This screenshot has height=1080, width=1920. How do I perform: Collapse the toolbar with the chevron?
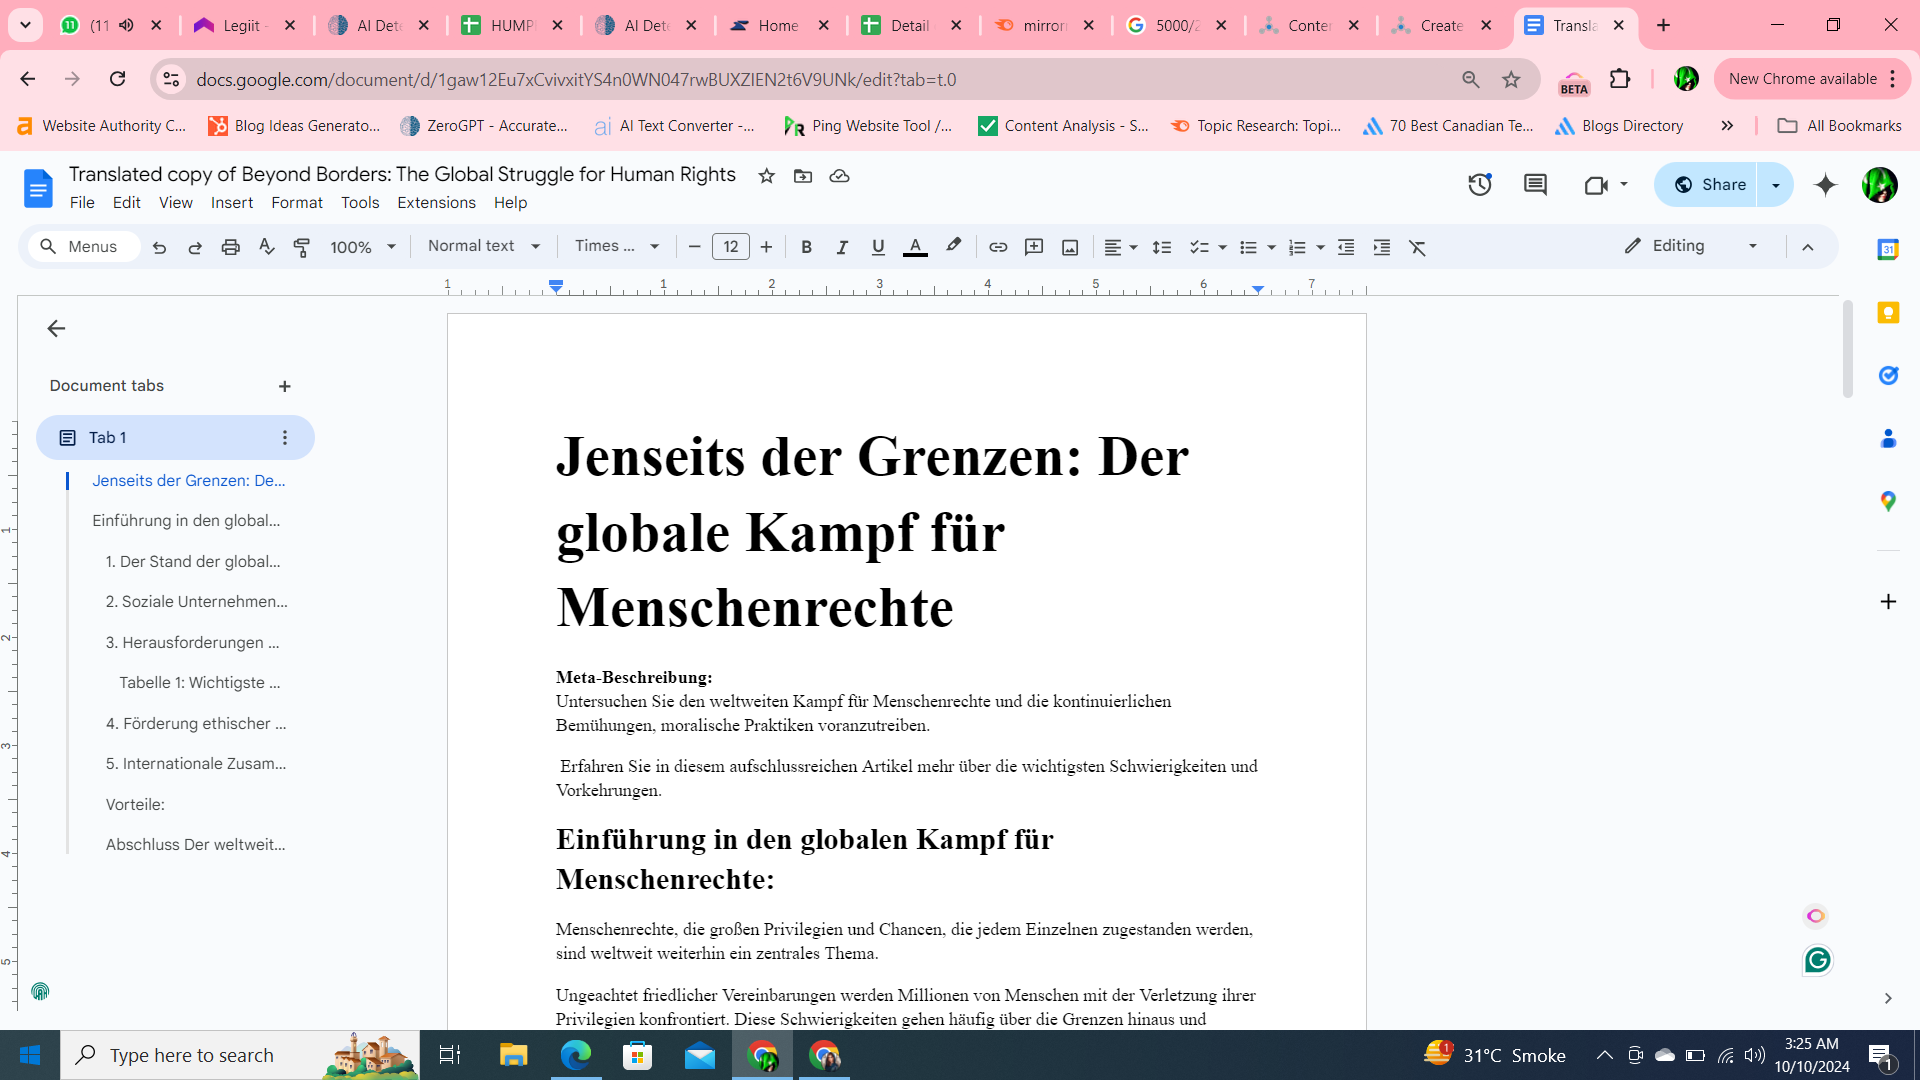click(1809, 246)
